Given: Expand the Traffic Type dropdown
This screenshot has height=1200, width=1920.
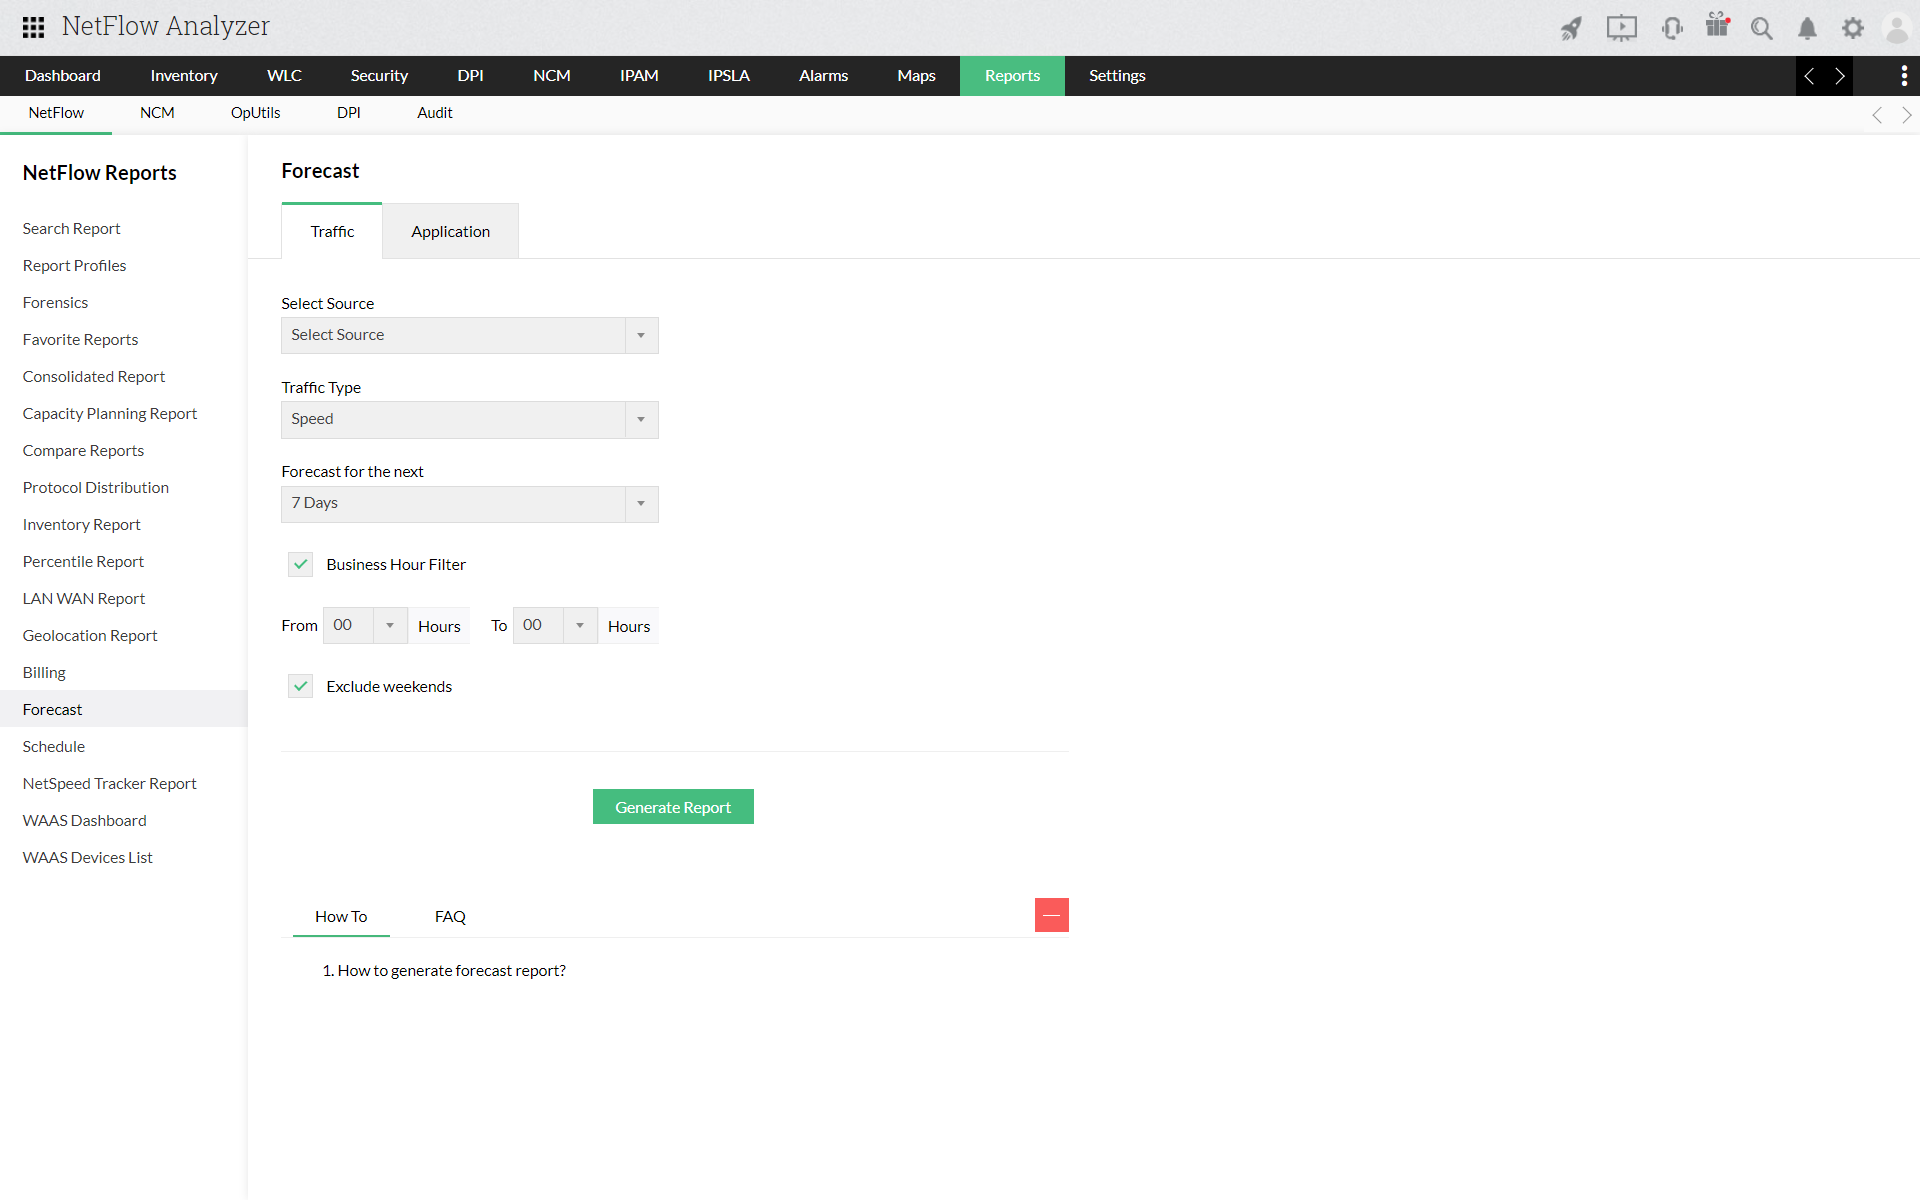Looking at the screenshot, I should pyautogui.click(x=469, y=419).
